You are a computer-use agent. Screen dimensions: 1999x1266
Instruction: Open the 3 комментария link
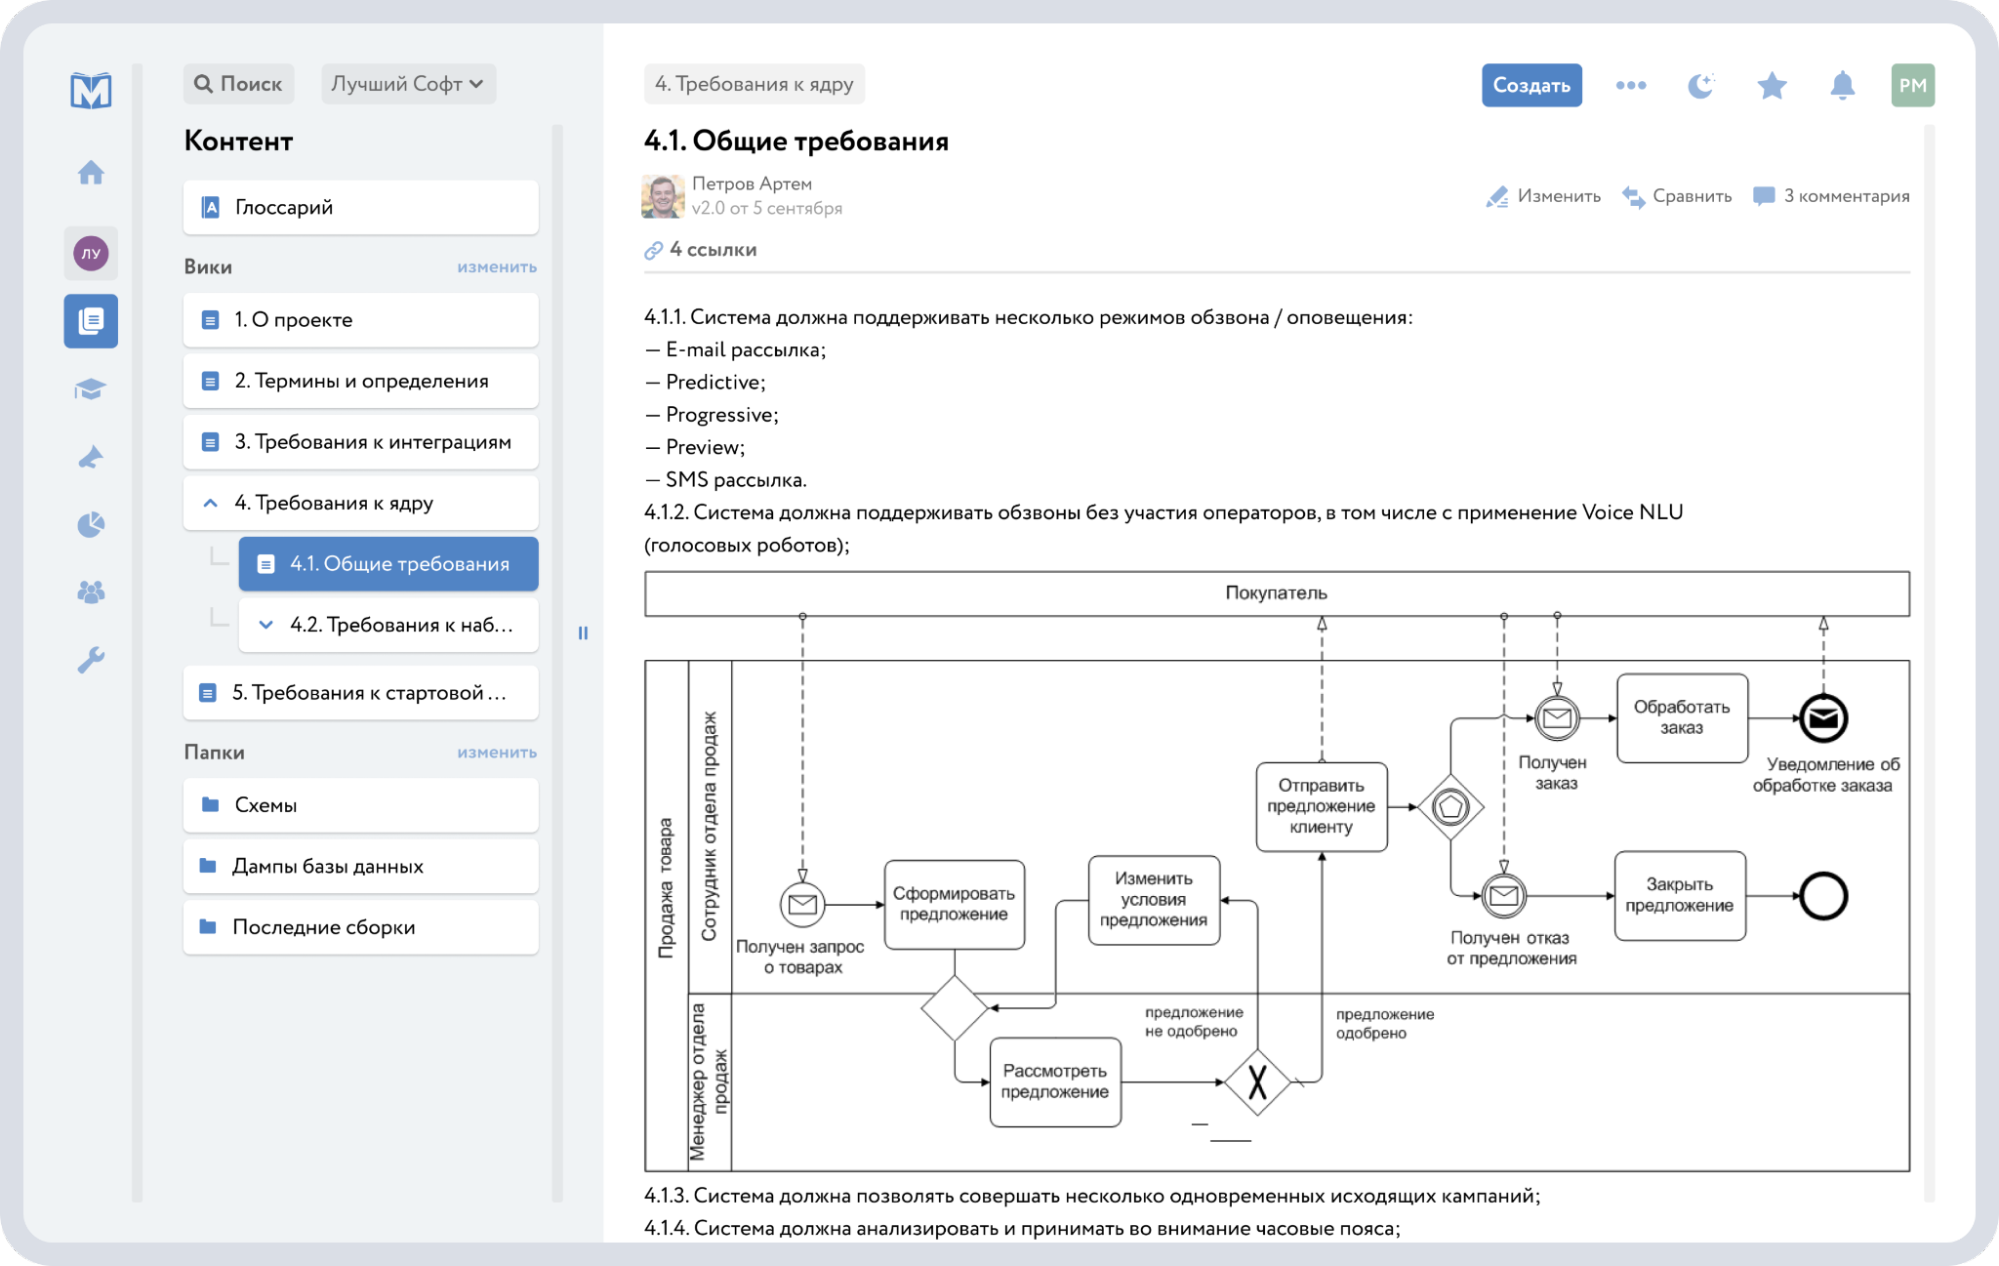coord(1832,196)
